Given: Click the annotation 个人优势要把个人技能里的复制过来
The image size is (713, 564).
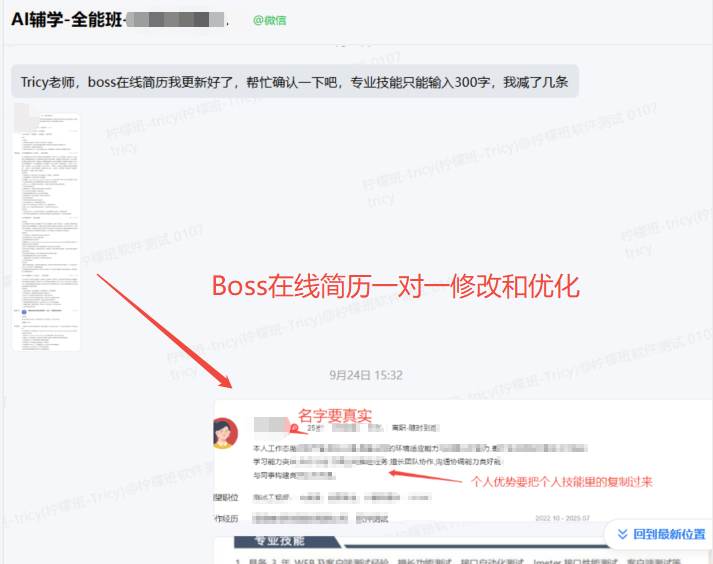Looking at the screenshot, I should [x=562, y=481].
